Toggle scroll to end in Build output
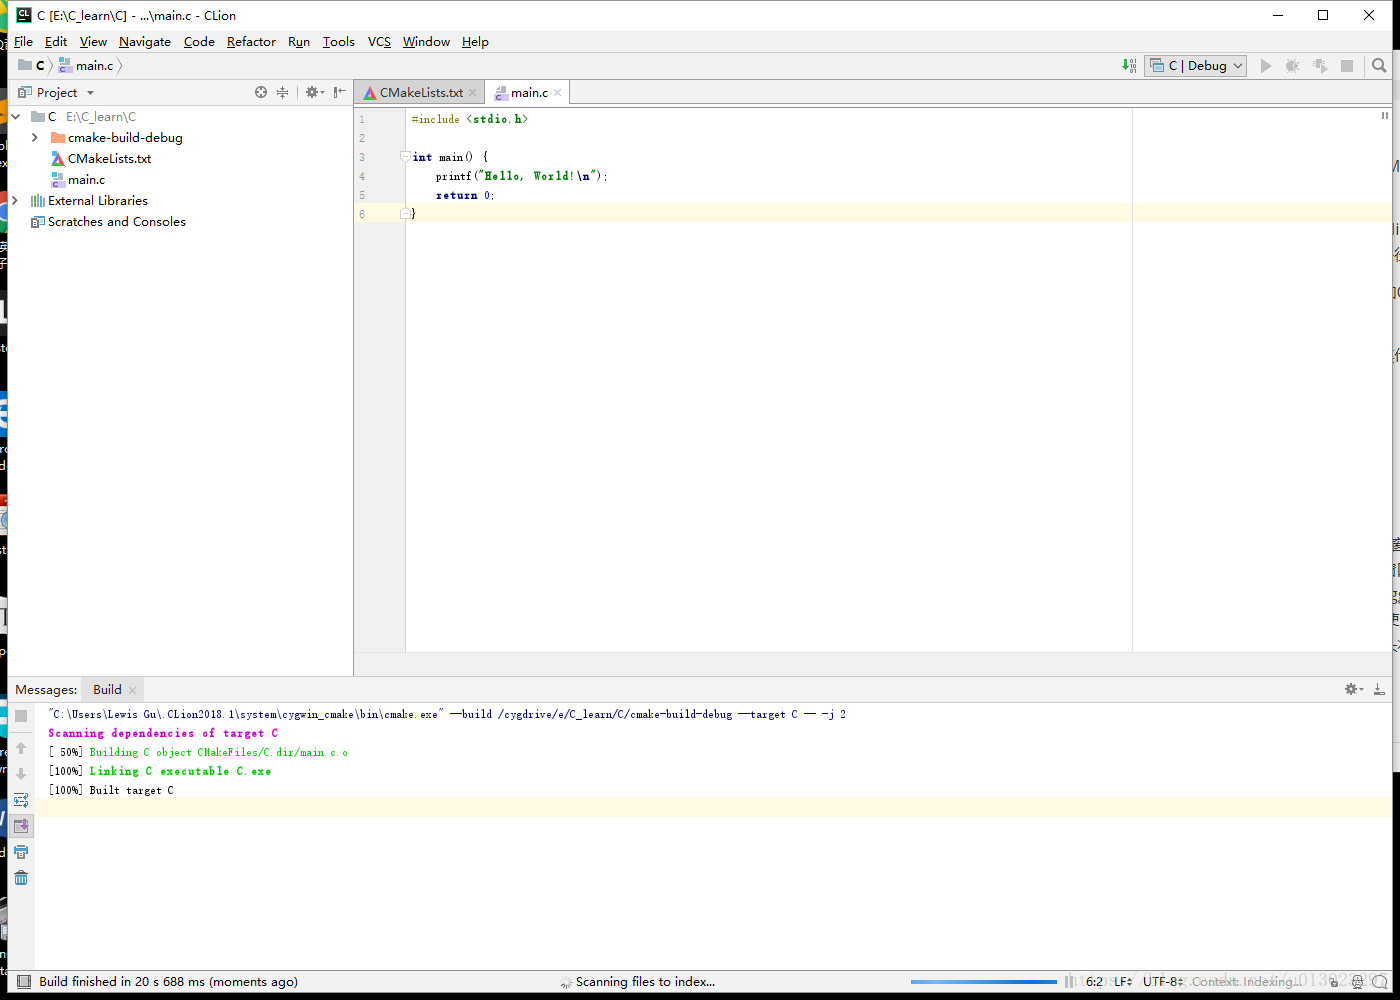This screenshot has height=1000, width=1400. pyautogui.click(x=21, y=826)
